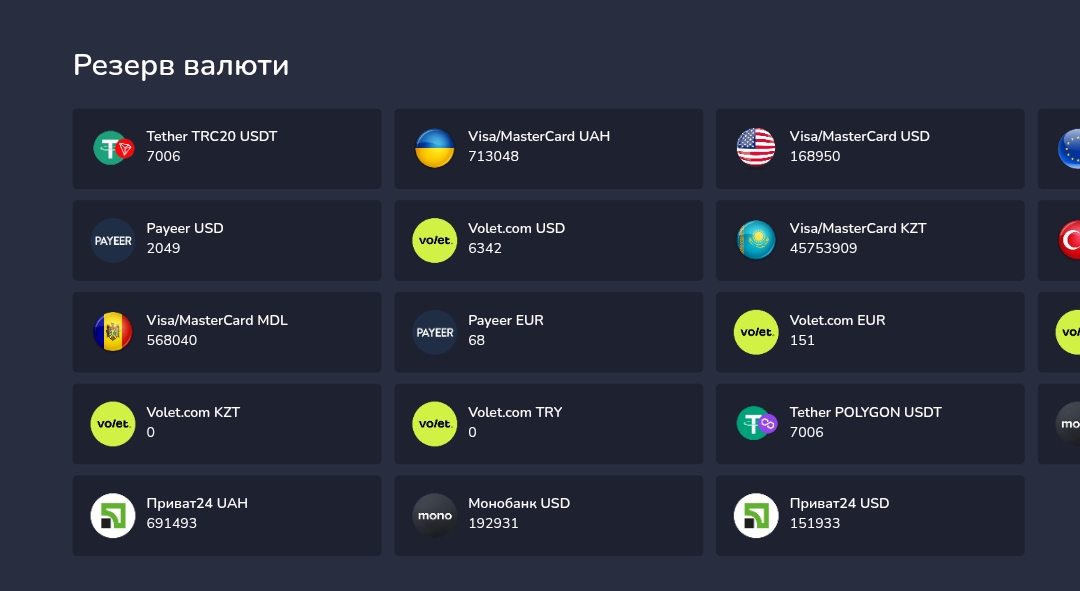The width and height of the screenshot is (1080, 591).
Task: Select the Payeer EUR reserve card
Action: coord(548,332)
